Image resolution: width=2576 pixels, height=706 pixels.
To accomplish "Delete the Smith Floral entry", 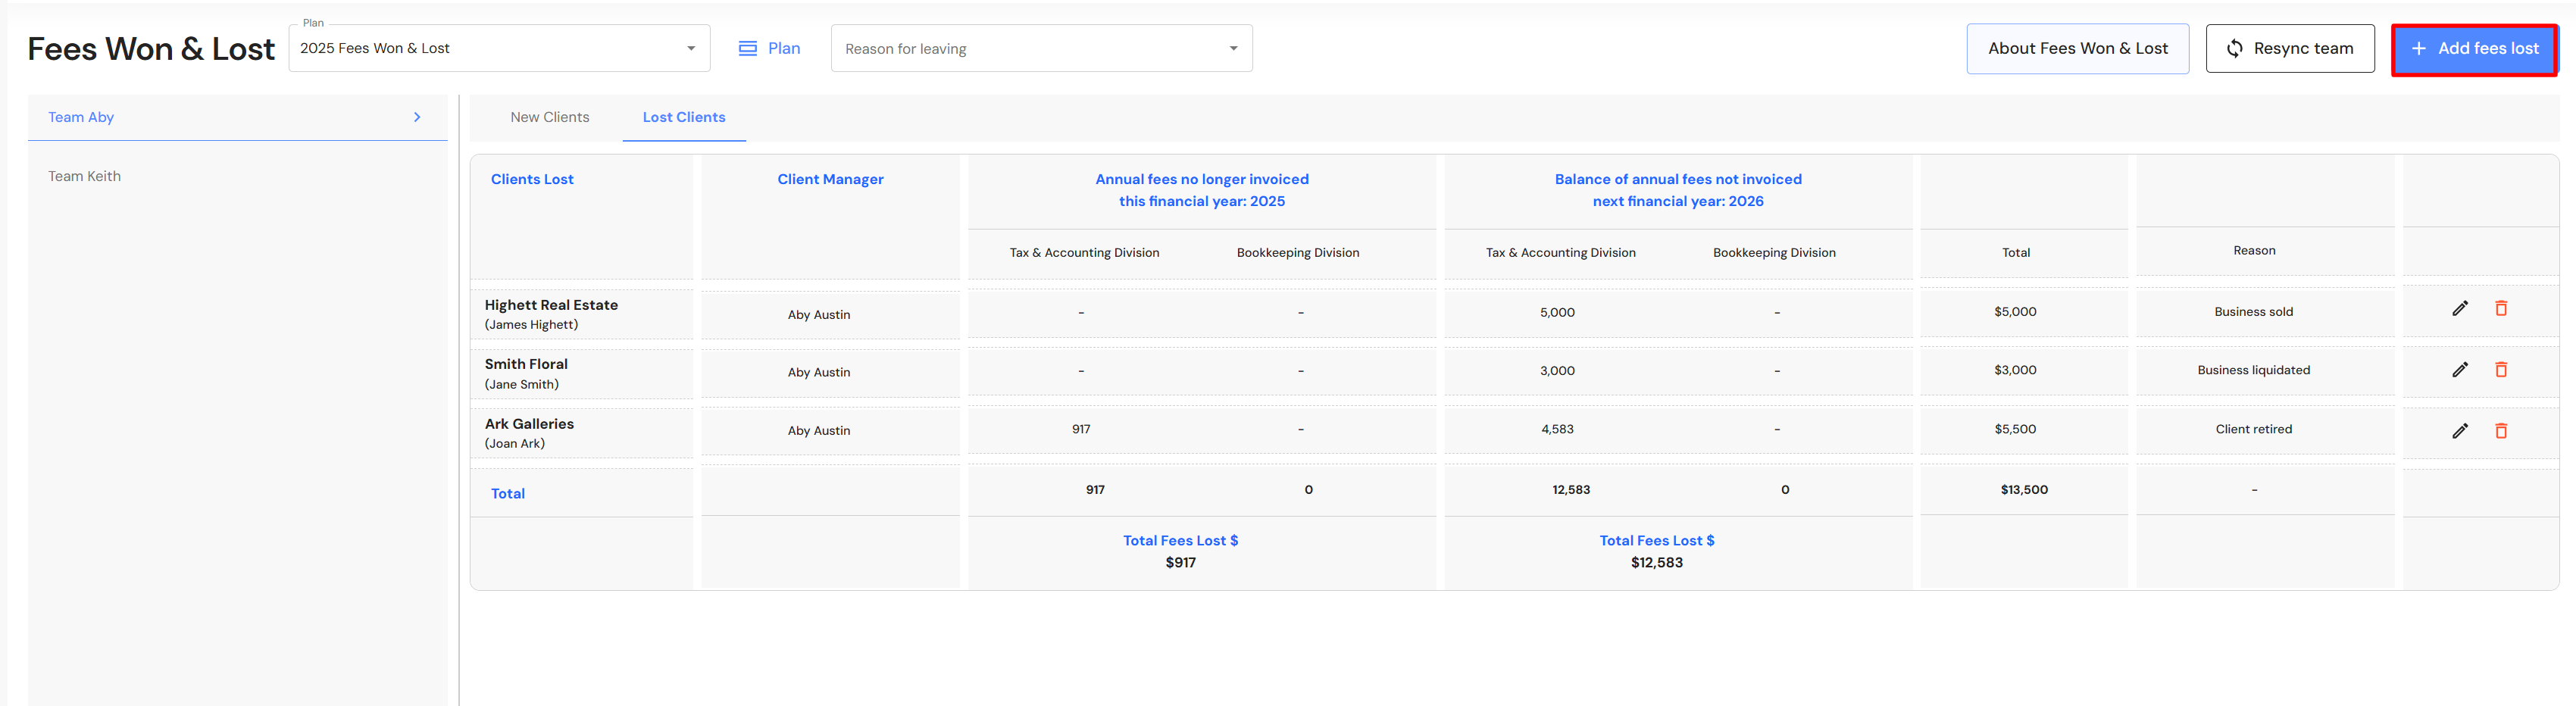I will click(x=2500, y=370).
